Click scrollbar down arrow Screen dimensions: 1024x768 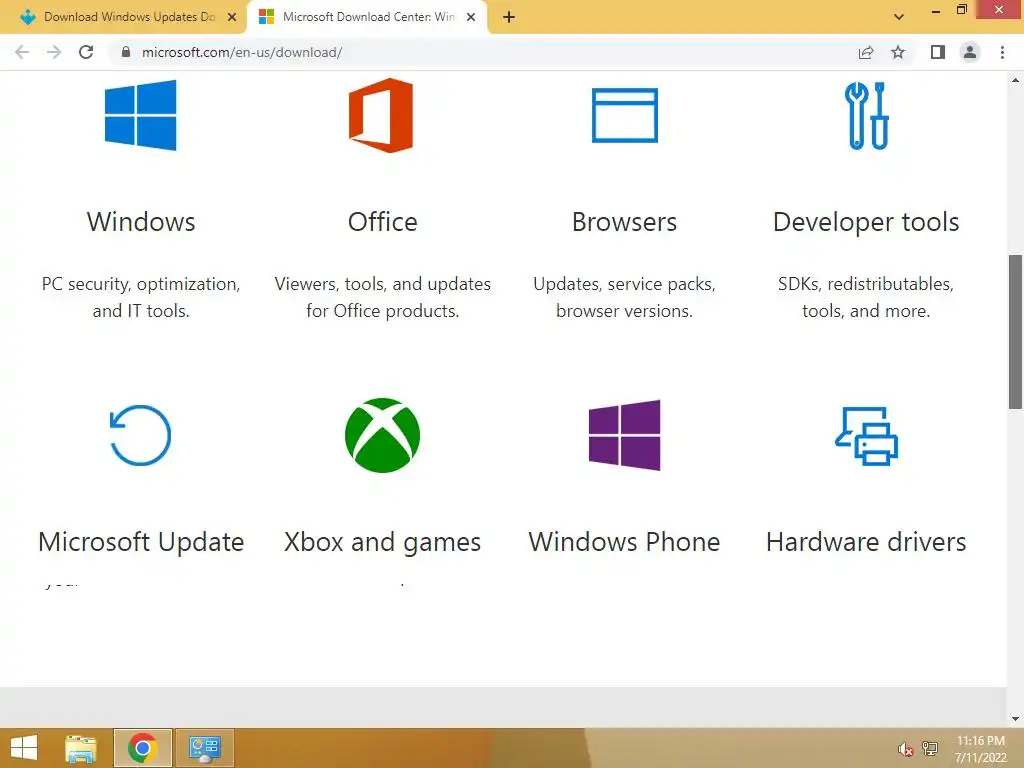tap(1015, 719)
